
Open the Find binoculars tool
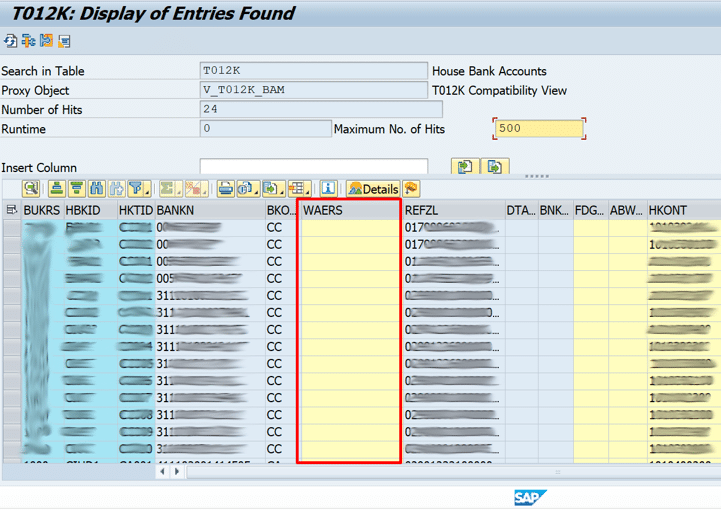point(96,189)
